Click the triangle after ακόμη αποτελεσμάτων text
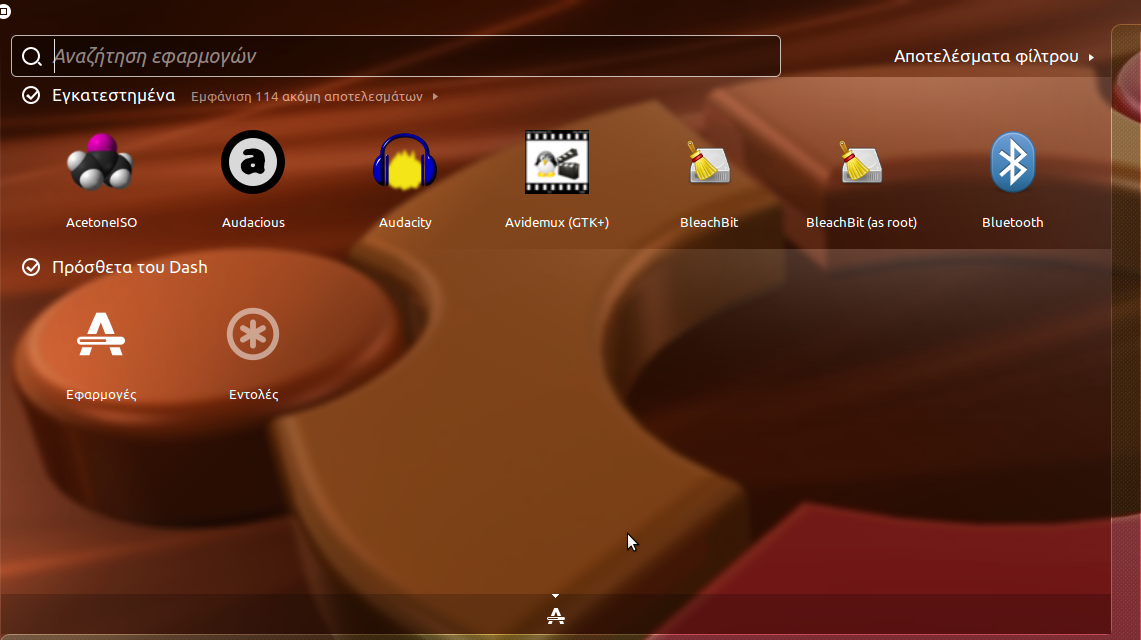1141x640 pixels. click(435, 97)
